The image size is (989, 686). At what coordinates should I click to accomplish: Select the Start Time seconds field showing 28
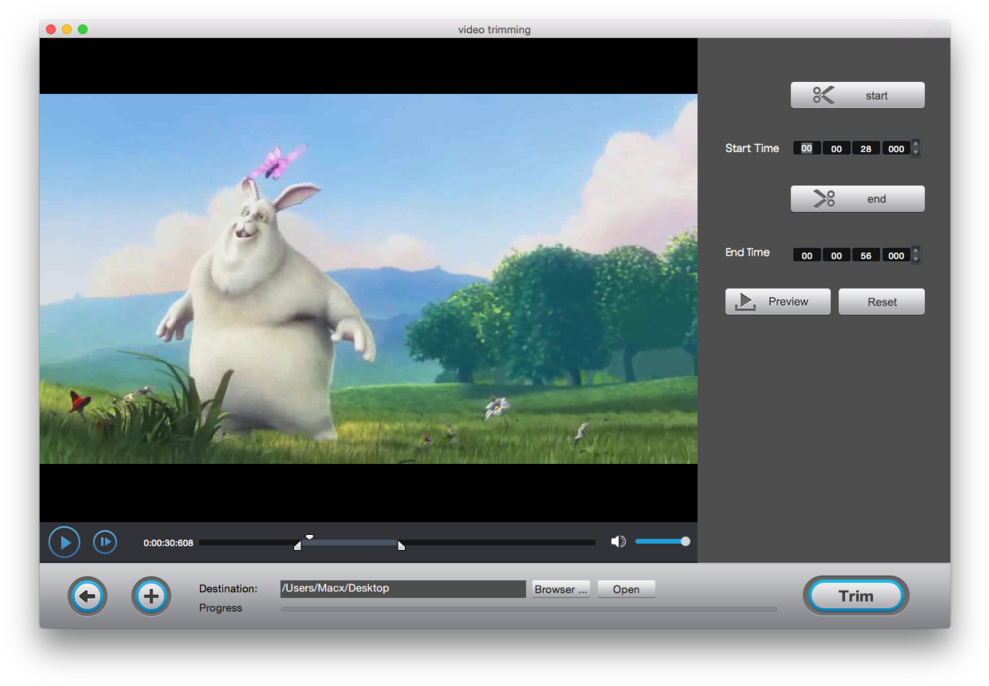point(866,148)
